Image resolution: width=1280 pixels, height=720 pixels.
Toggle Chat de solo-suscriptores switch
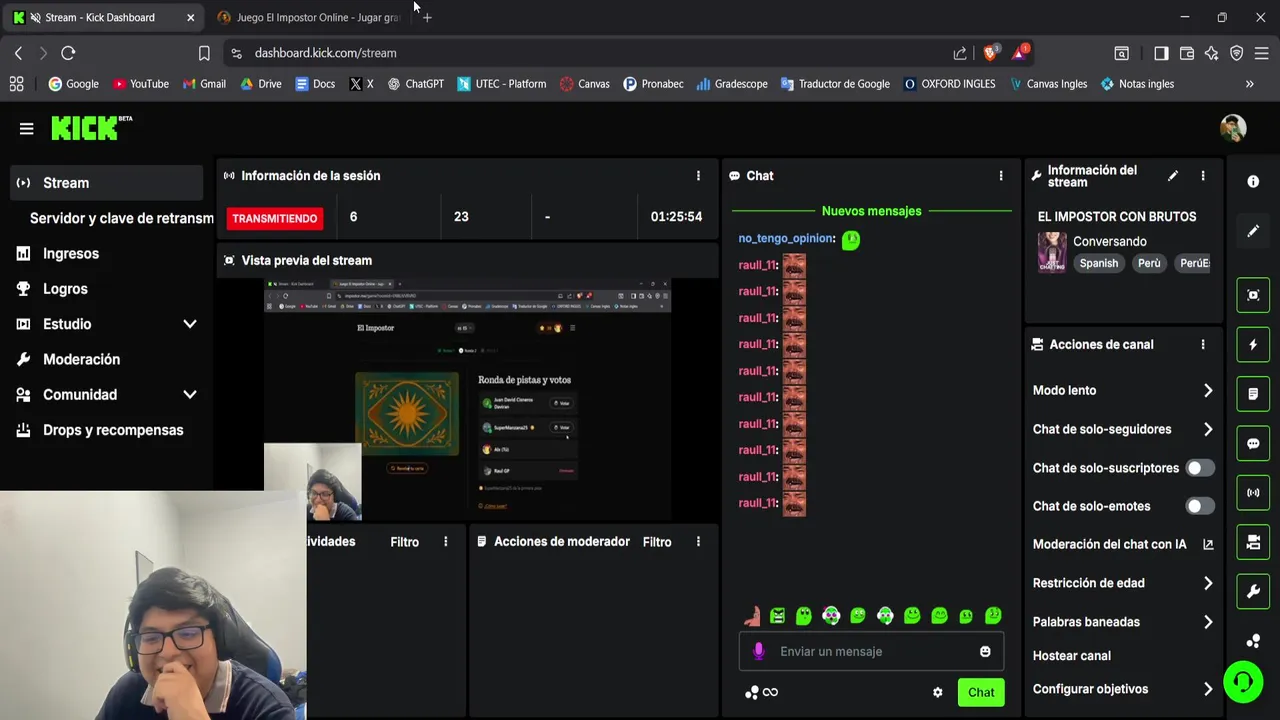pyautogui.click(x=1200, y=468)
